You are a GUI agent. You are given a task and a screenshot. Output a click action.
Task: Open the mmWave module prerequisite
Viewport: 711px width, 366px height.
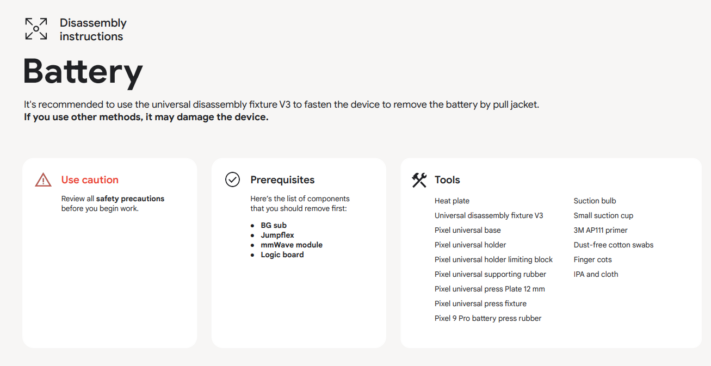coord(292,245)
